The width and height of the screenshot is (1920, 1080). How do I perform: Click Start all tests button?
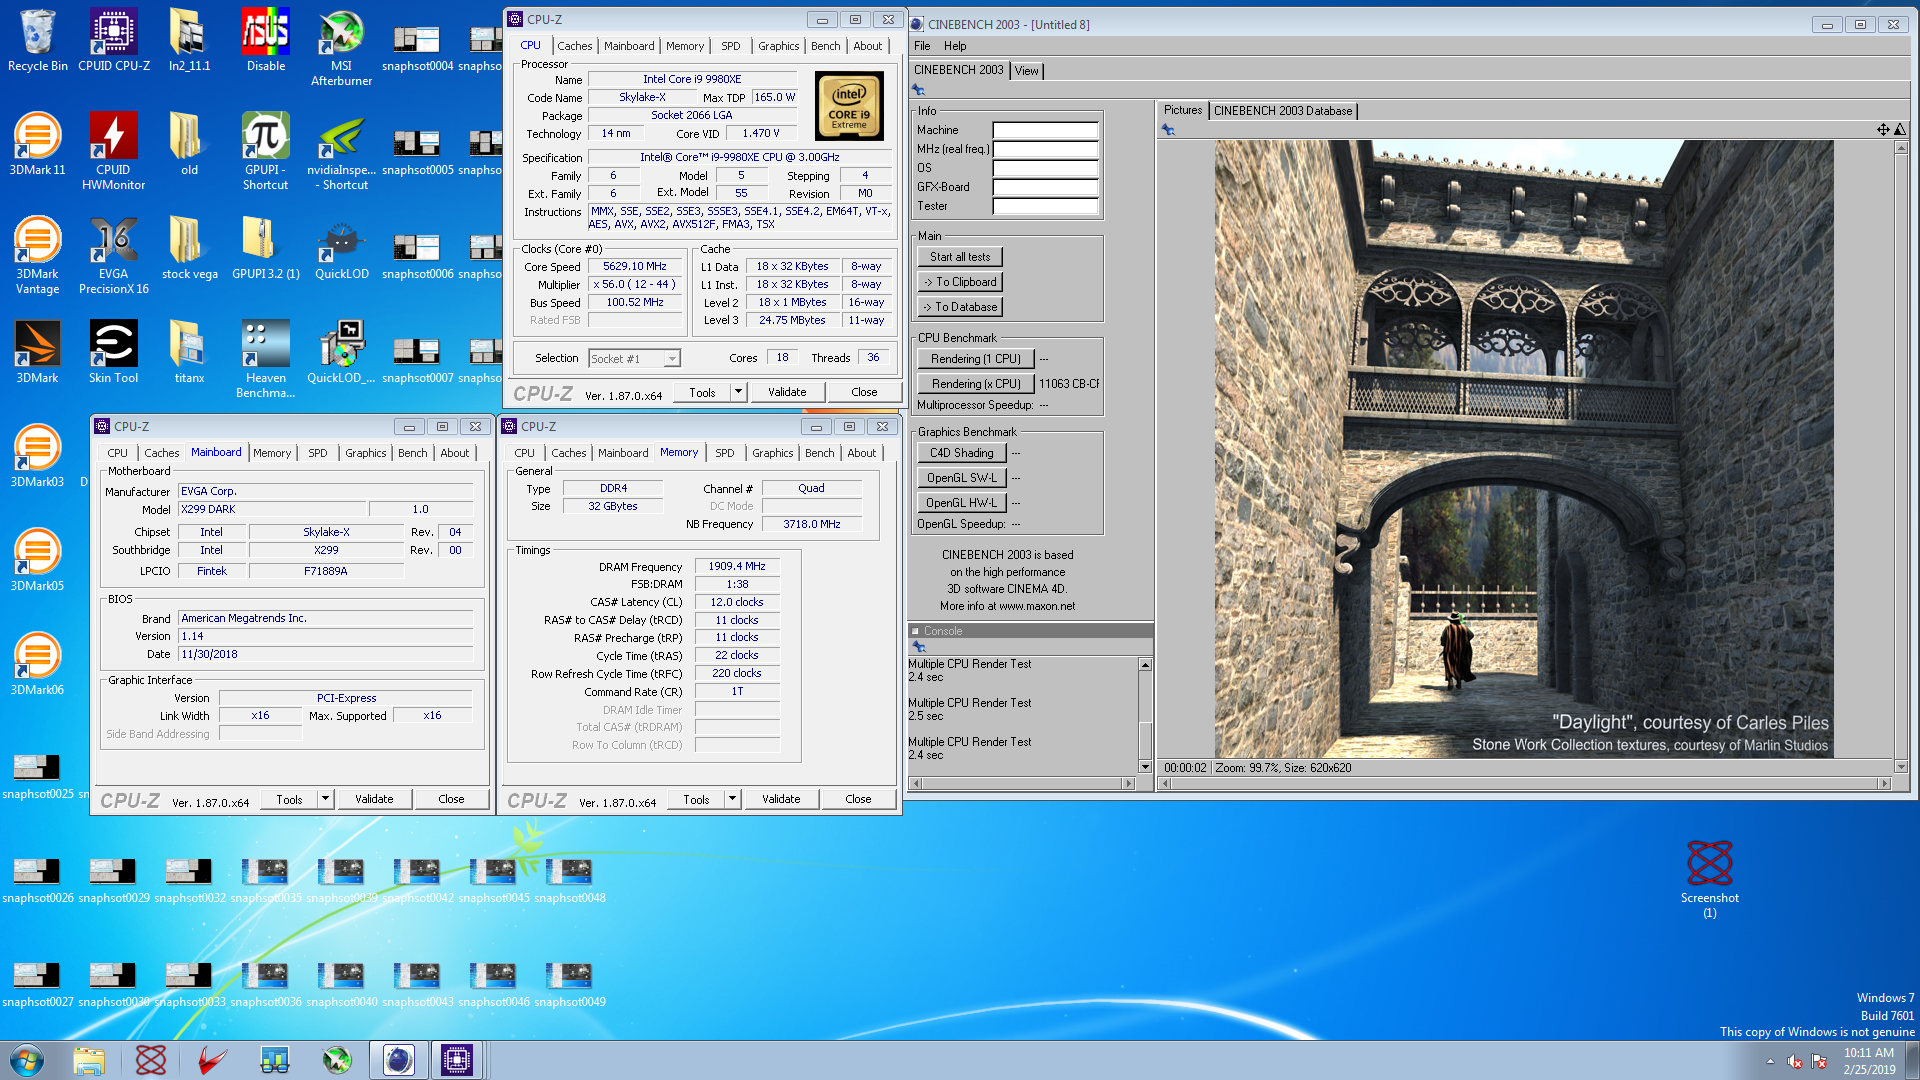960,257
